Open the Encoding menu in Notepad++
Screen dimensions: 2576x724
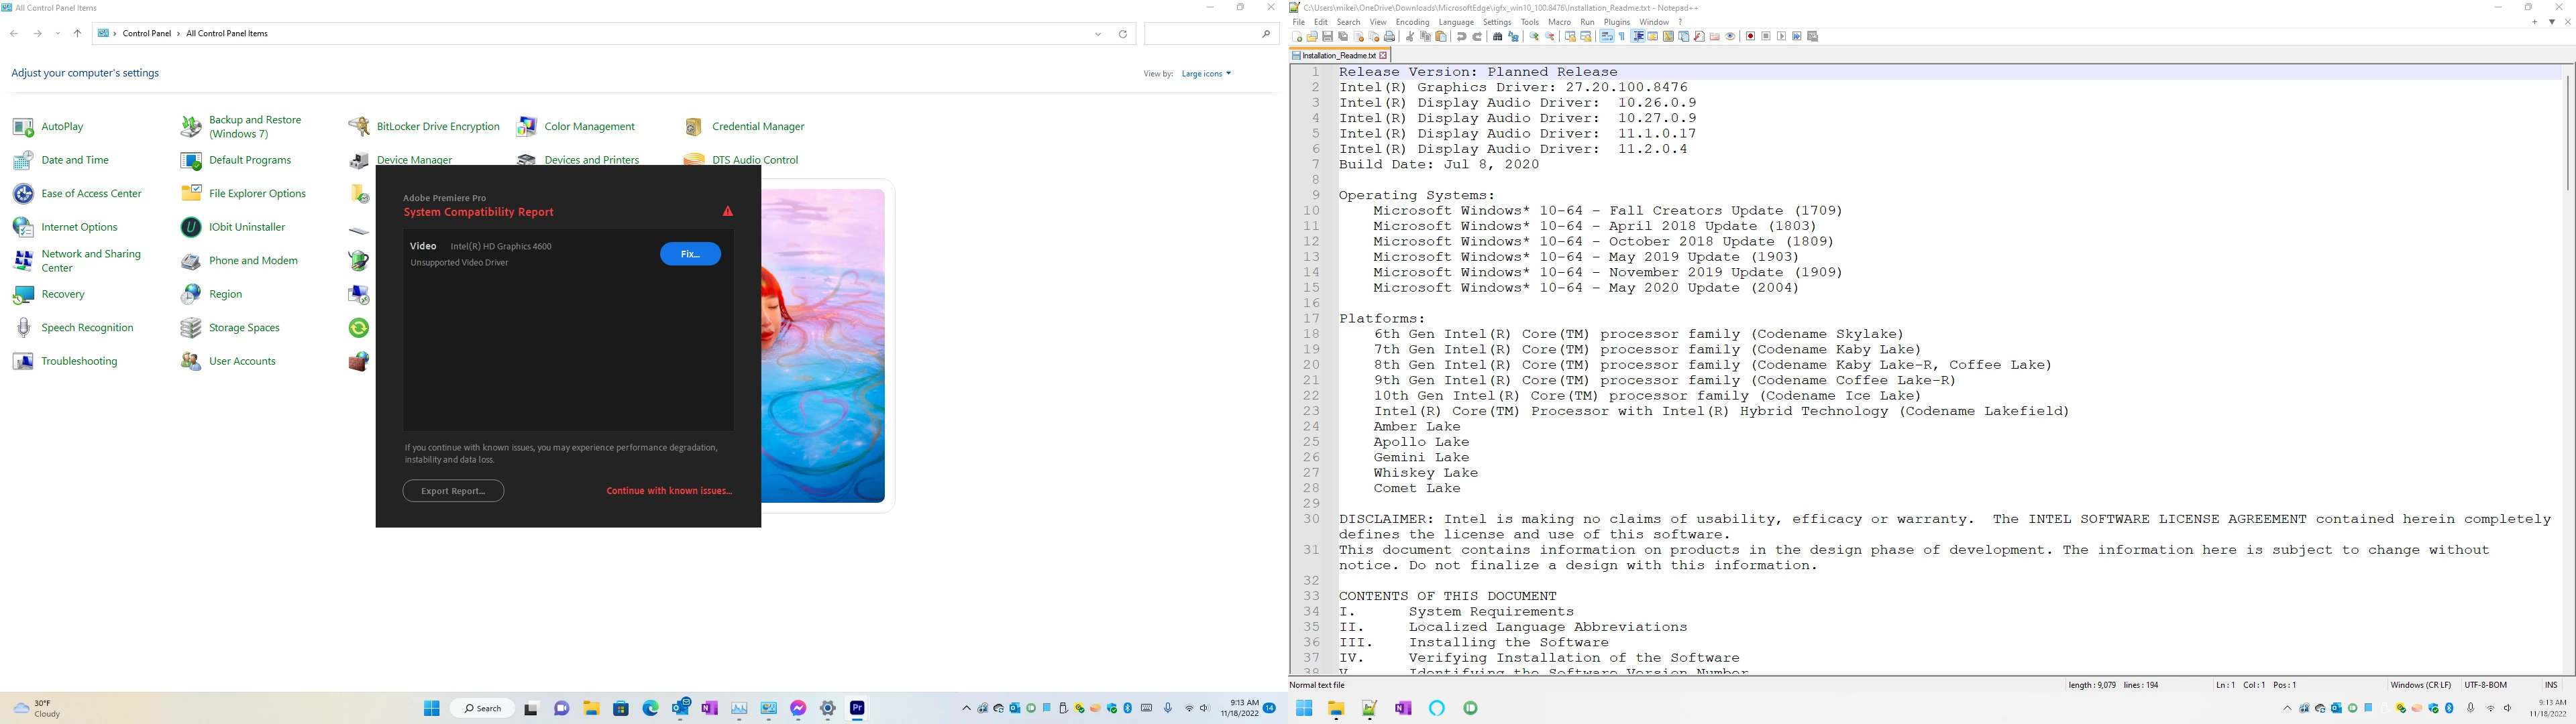pyautogui.click(x=1412, y=22)
